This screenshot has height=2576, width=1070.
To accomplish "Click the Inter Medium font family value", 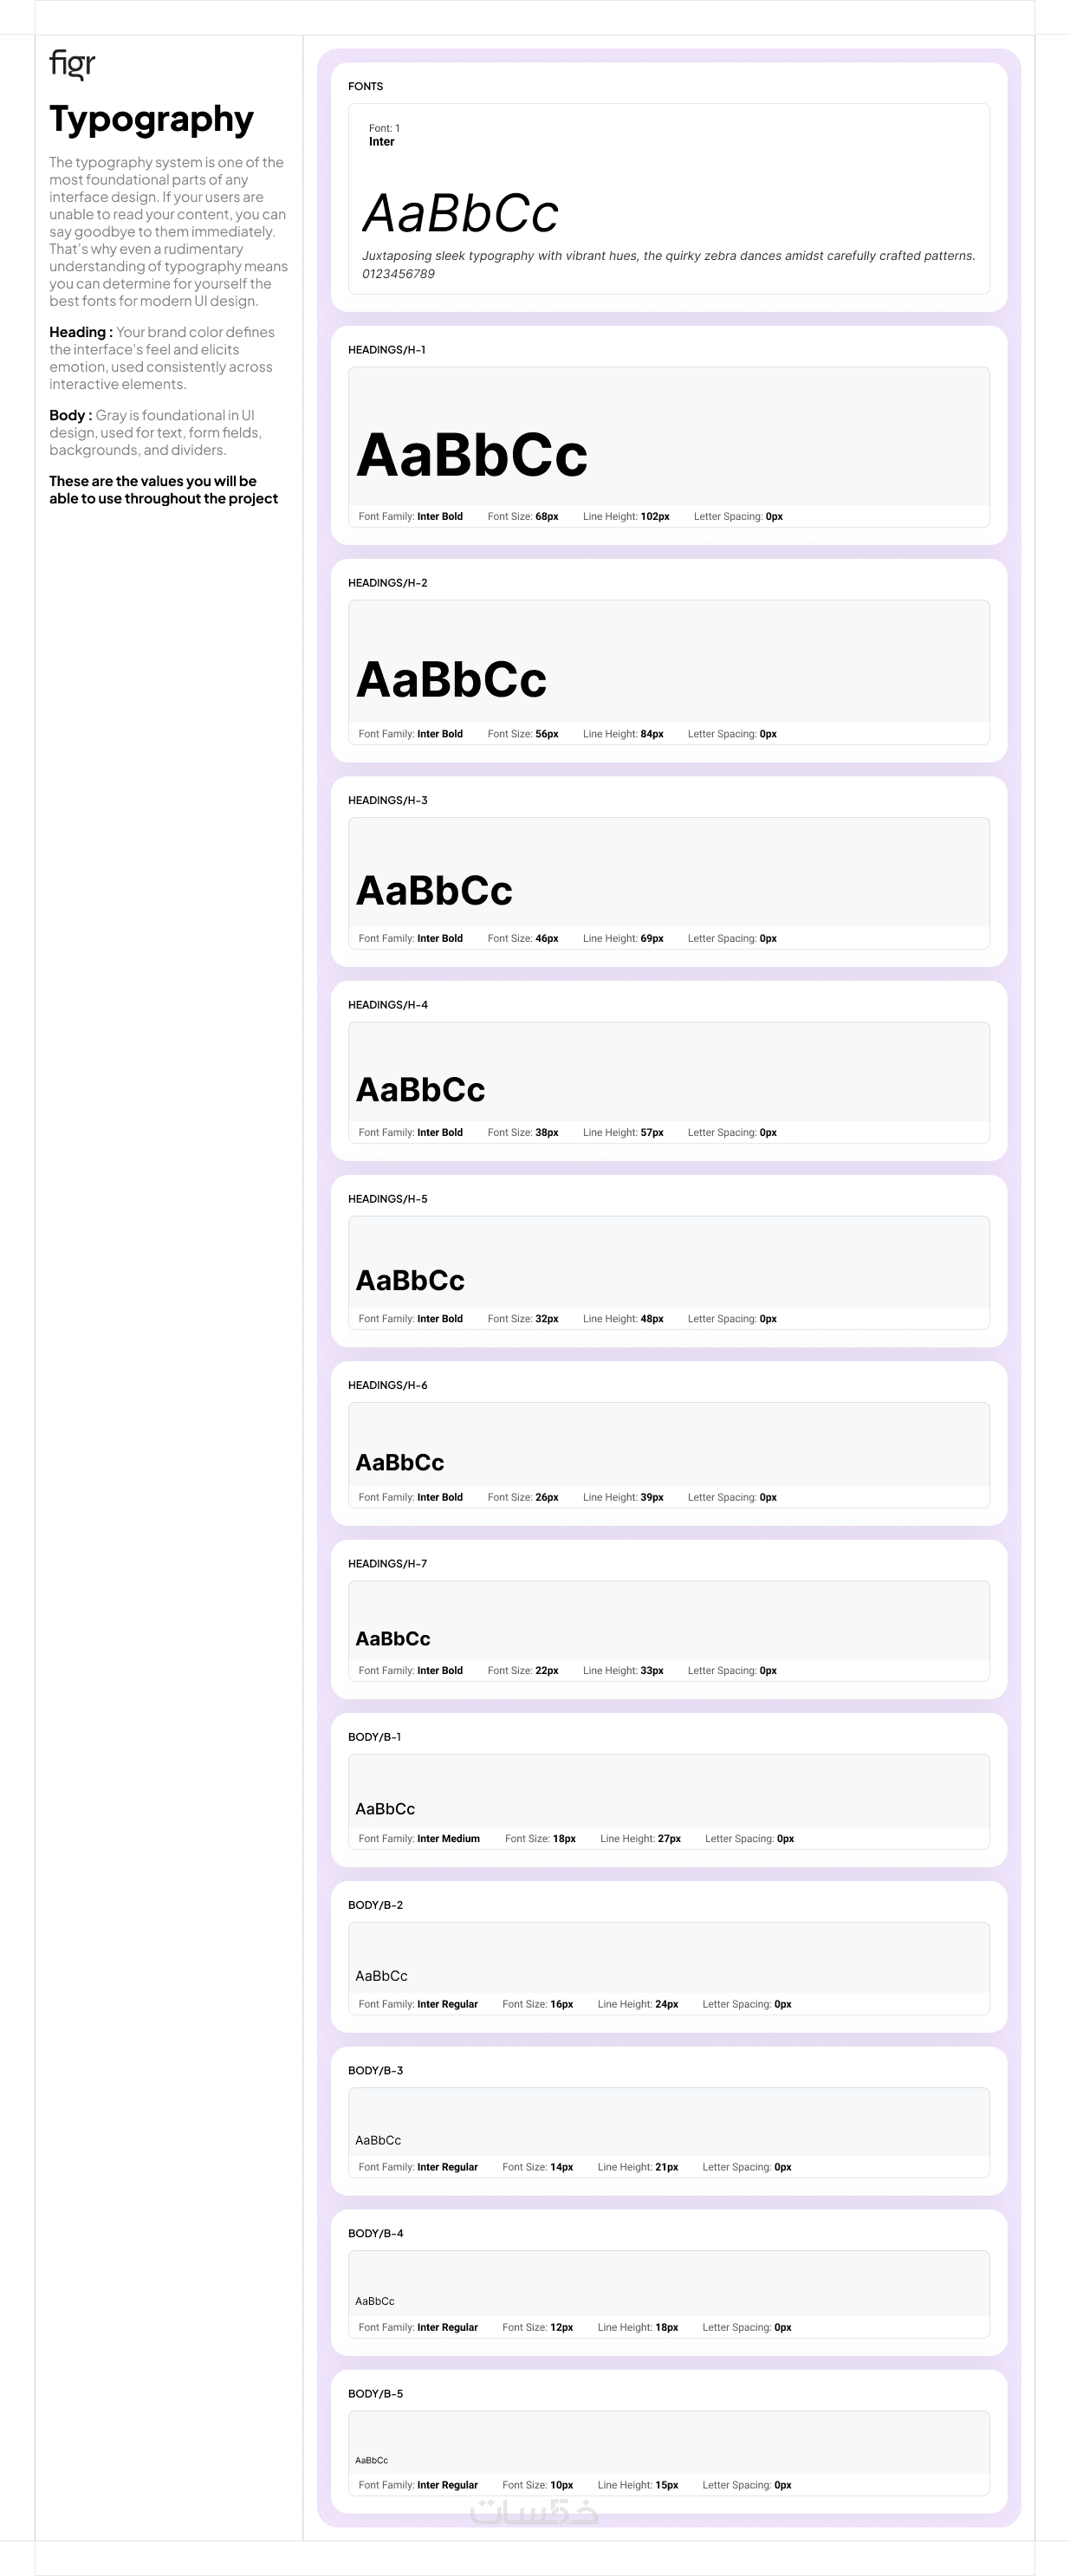I will point(448,1839).
